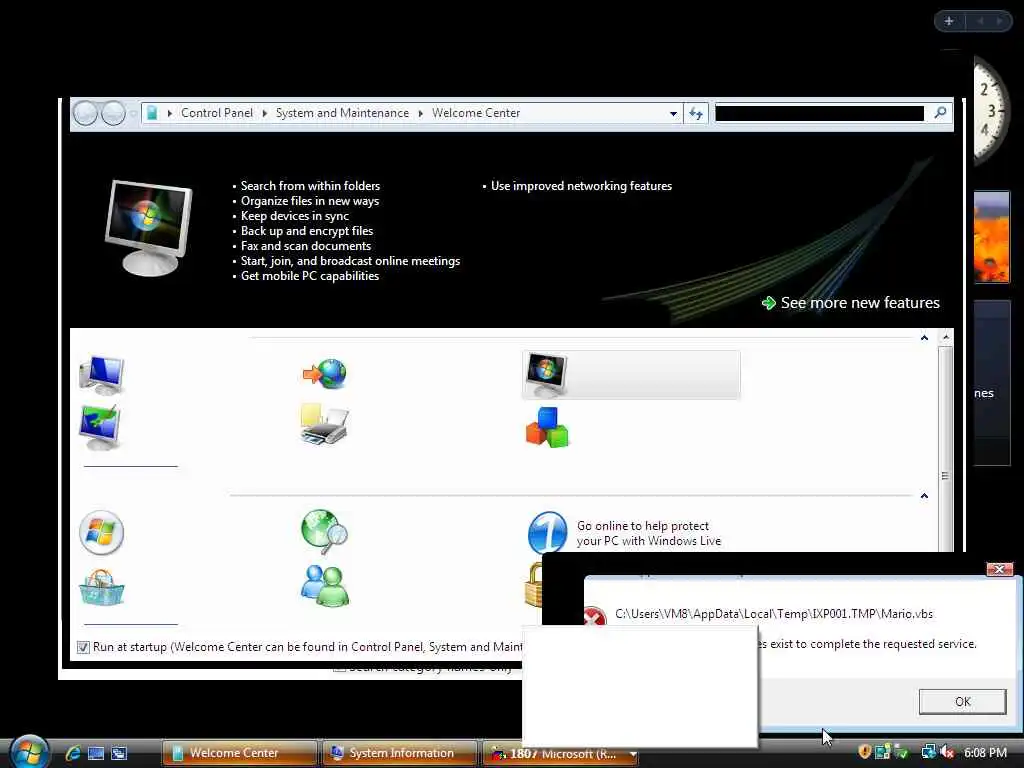
Task: Open the Transfer files and settings globe icon
Action: pyautogui.click(x=325, y=374)
